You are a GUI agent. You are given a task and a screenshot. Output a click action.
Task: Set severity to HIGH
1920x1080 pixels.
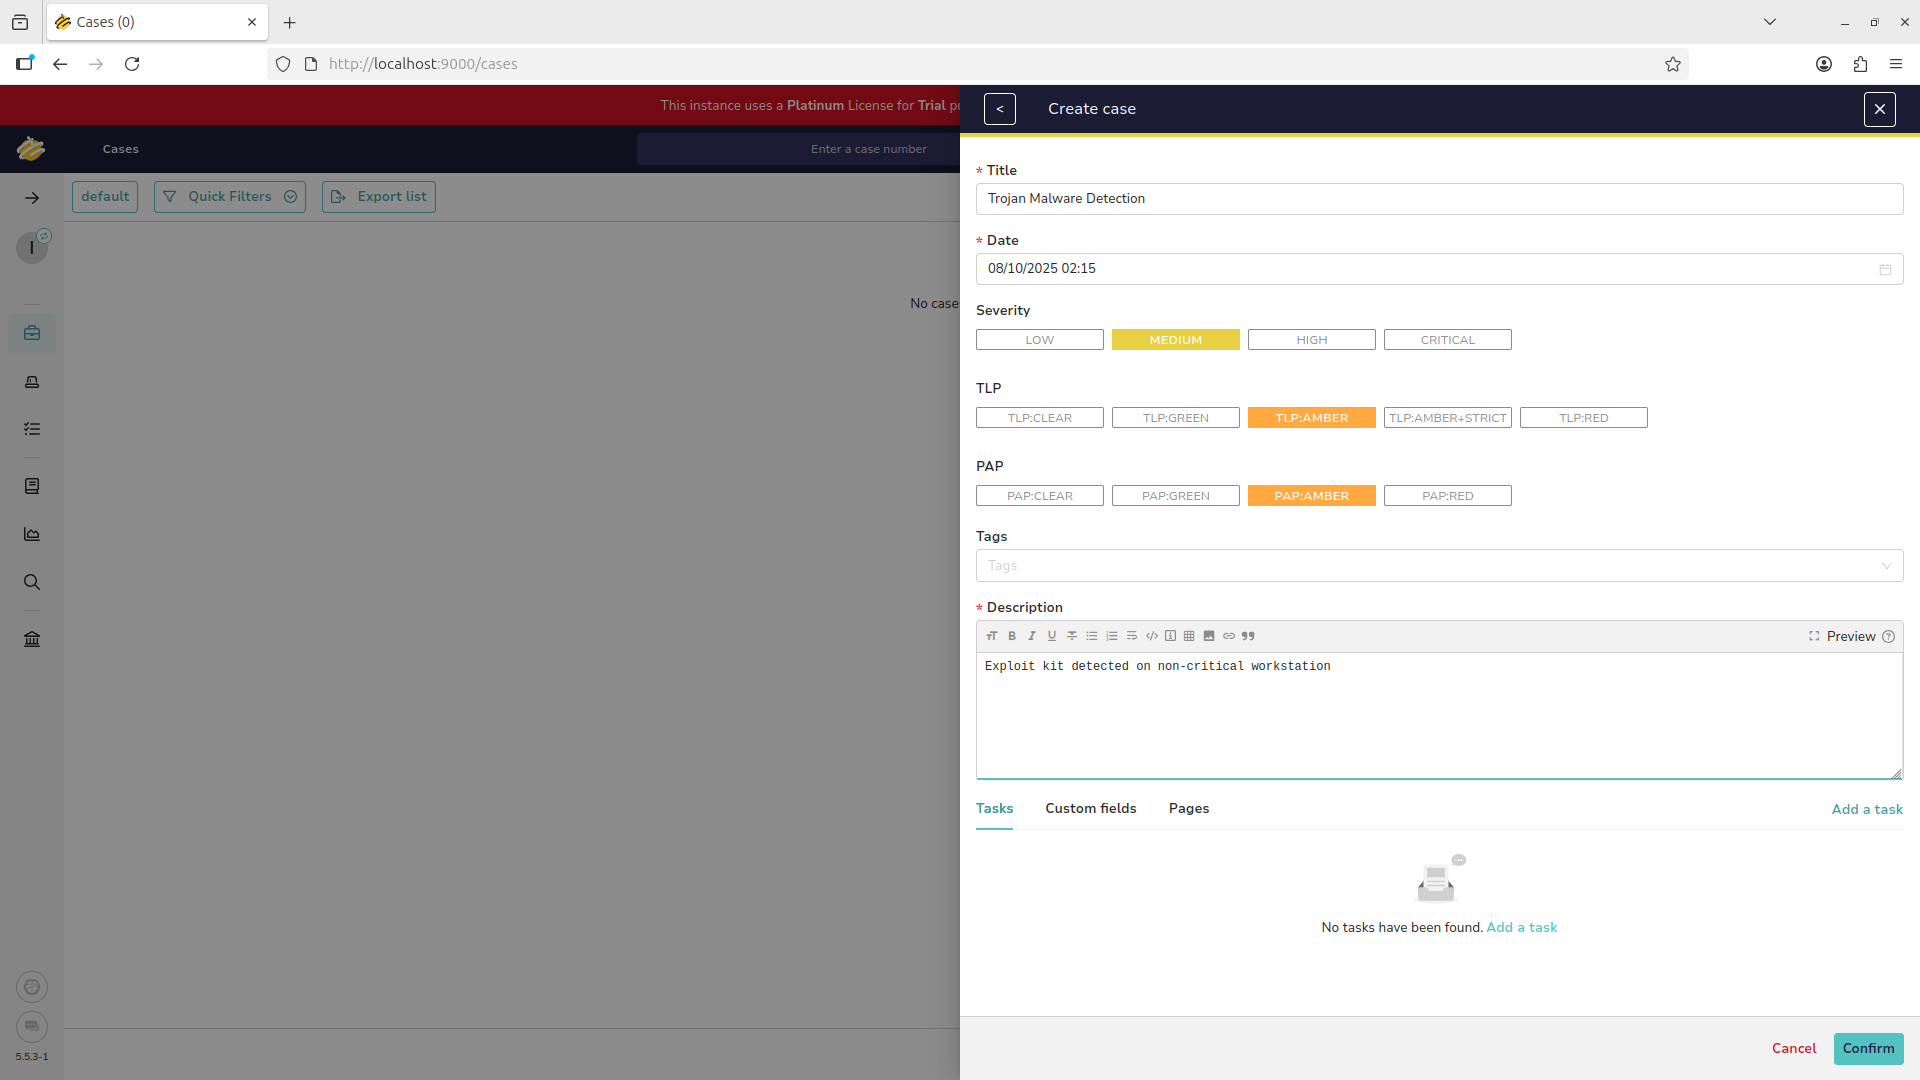1311,340
